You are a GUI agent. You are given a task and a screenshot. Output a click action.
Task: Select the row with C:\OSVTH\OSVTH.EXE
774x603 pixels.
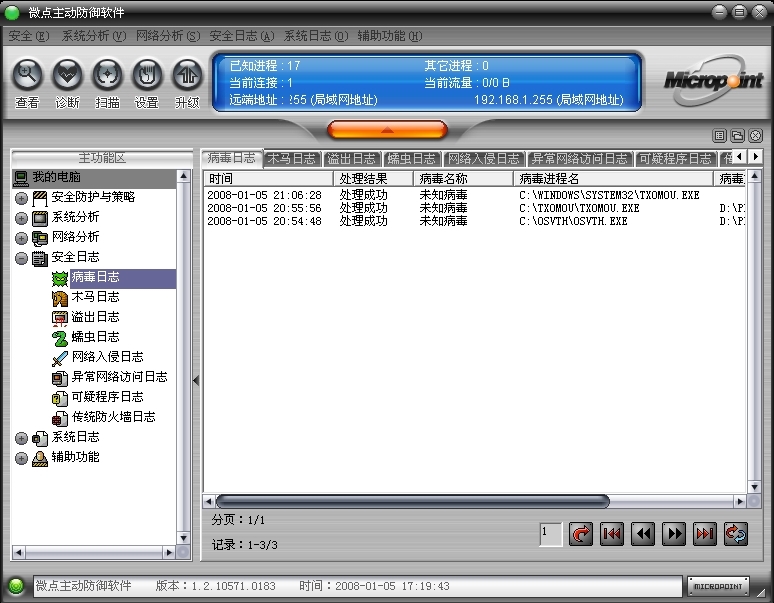(x=474, y=221)
